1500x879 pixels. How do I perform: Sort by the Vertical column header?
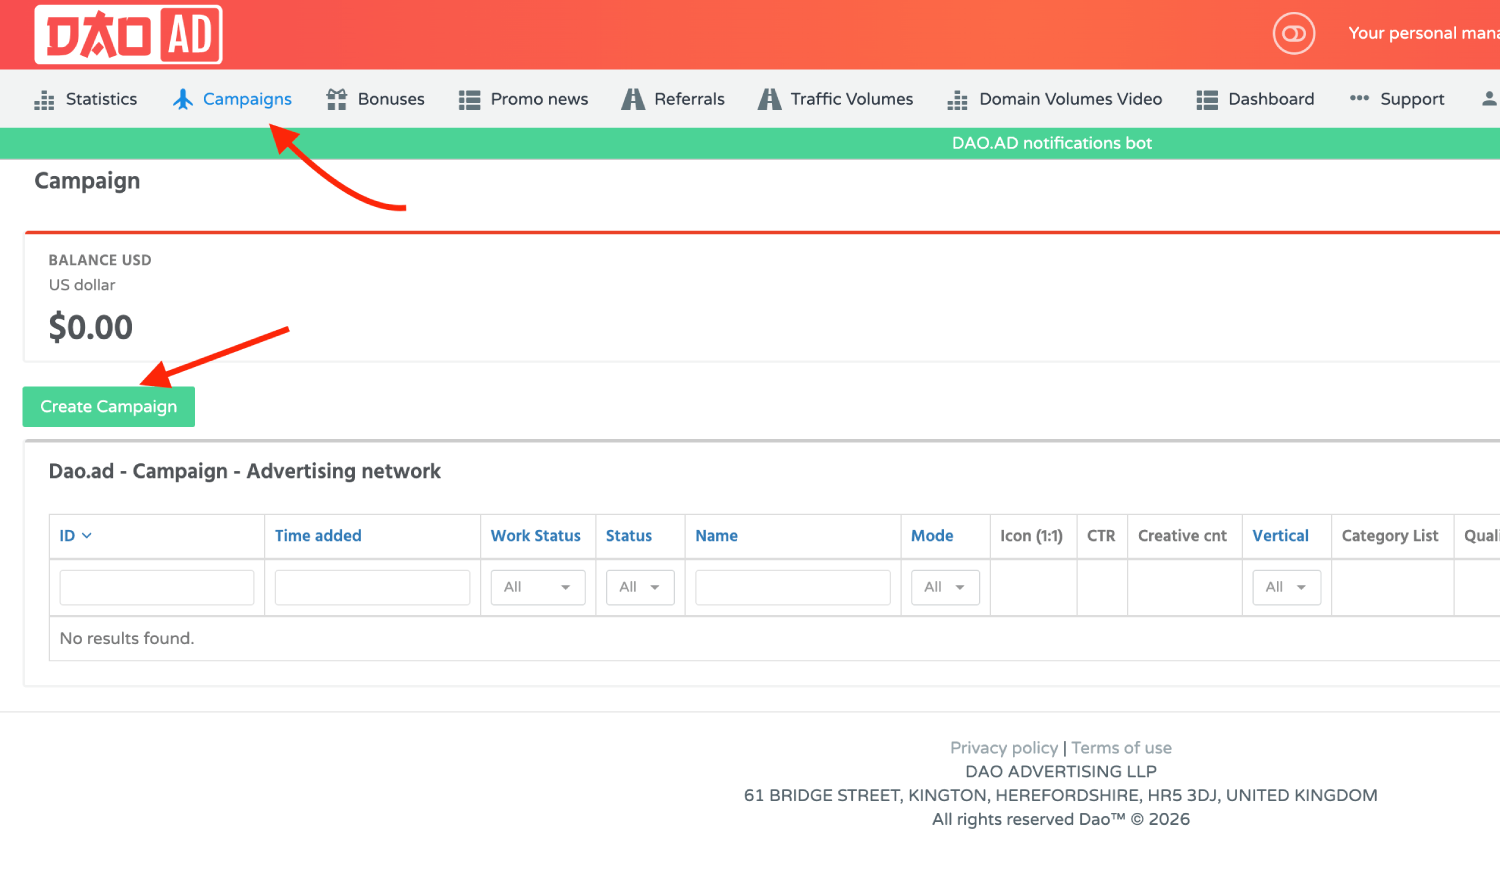(x=1280, y=536)
